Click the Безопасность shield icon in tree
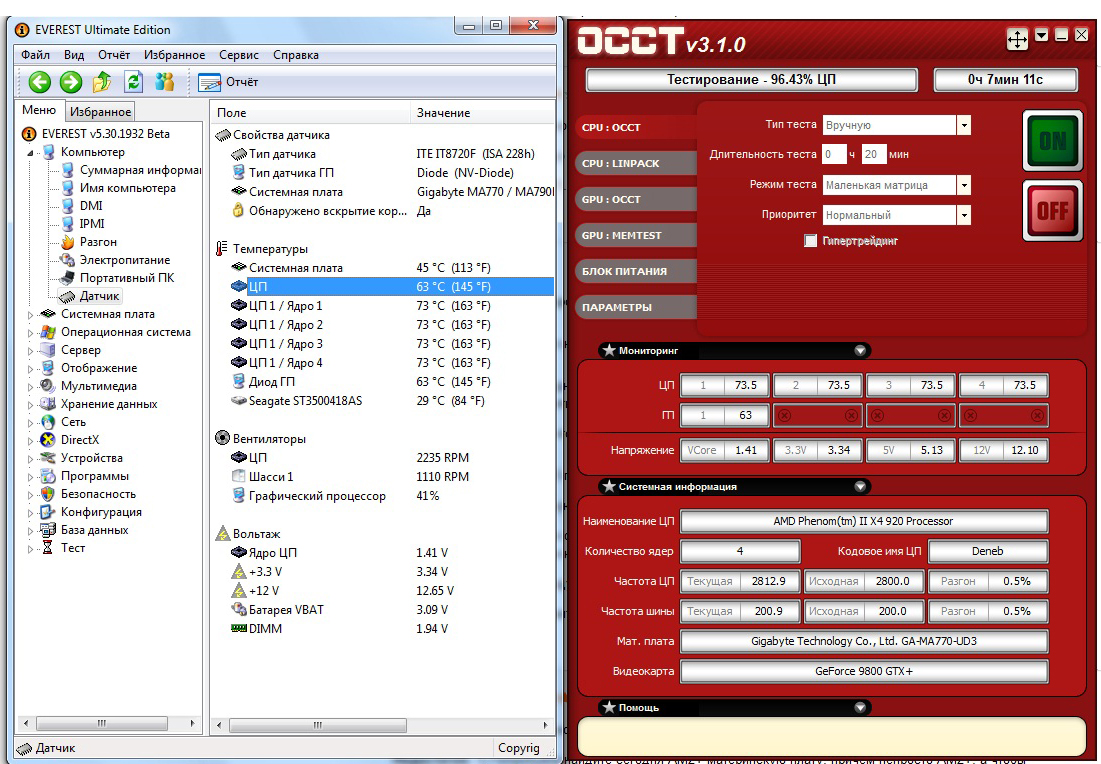The image size is (1101, 764). coord(48,494)
